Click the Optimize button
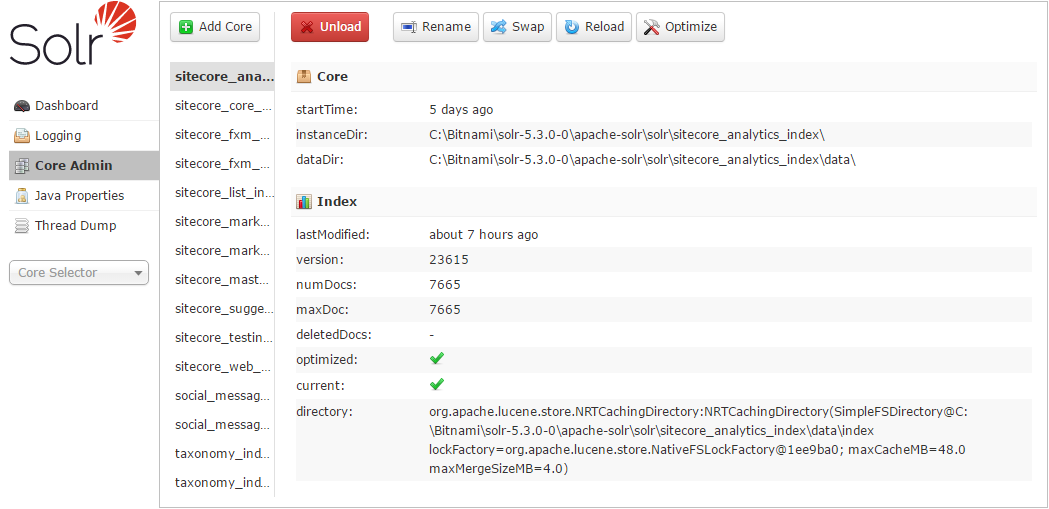Screen dimensions: 1049x509 pyautogui.click(x=680, y=27)
